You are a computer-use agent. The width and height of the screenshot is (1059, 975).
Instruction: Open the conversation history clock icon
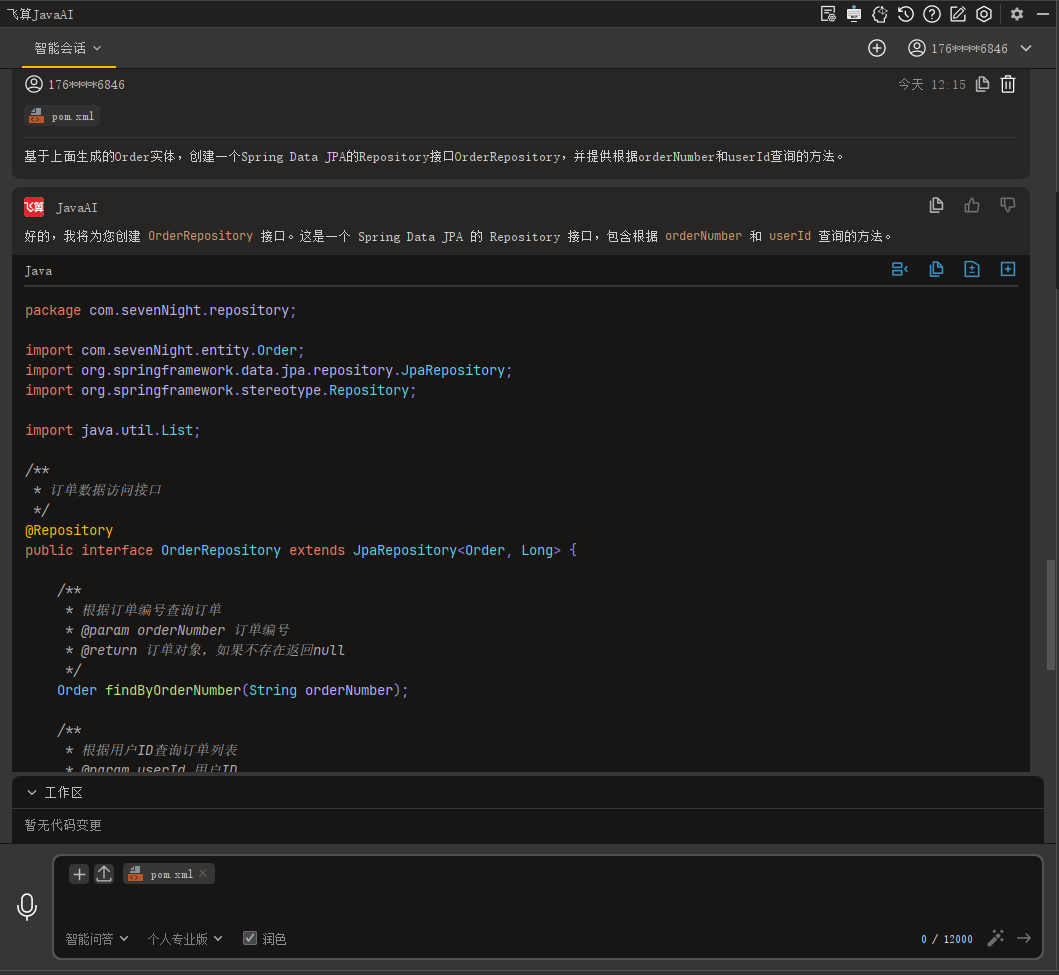[x=906, y=14]
